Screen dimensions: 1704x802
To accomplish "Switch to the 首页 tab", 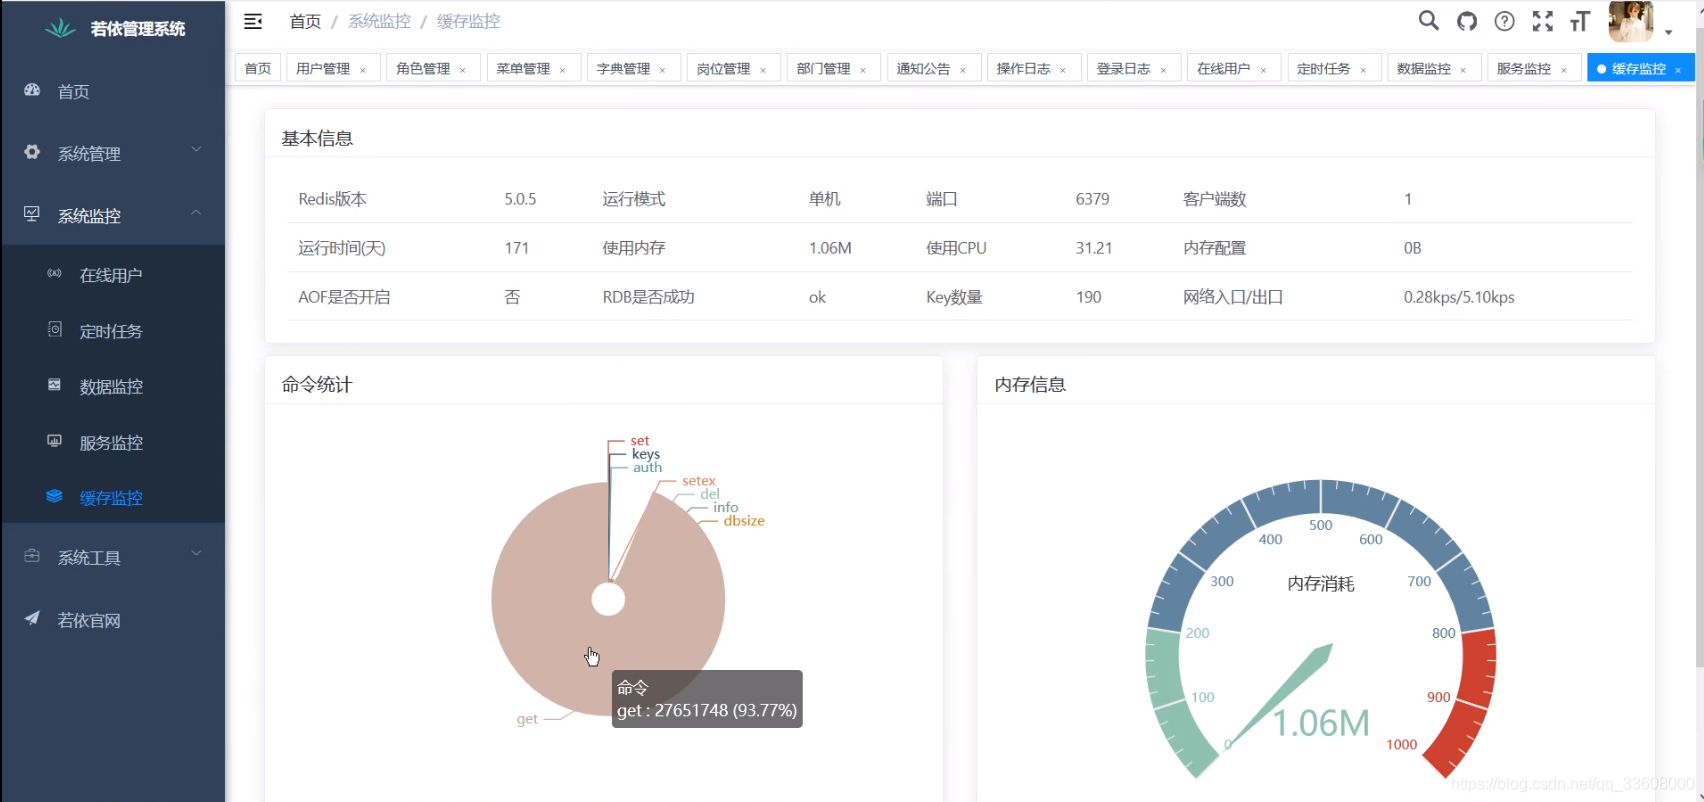I will (258, 68).
